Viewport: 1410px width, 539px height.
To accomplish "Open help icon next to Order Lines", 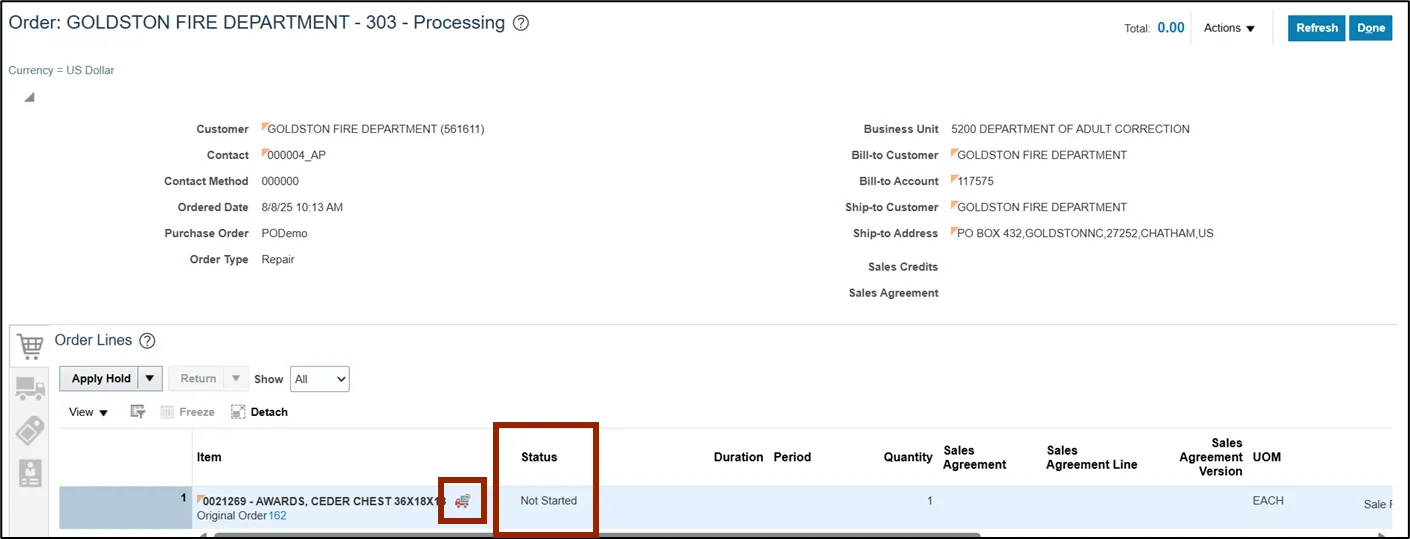I will (x=147, y=341).
